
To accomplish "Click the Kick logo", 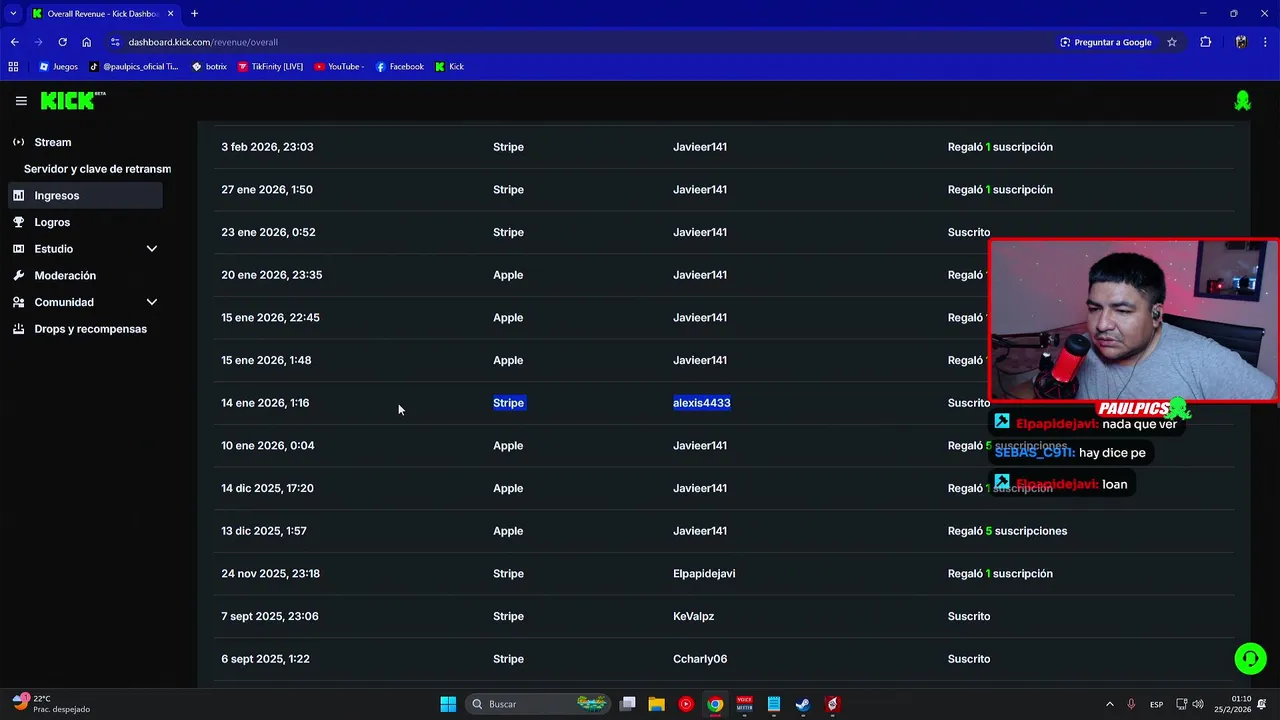I will click(72, 101).
